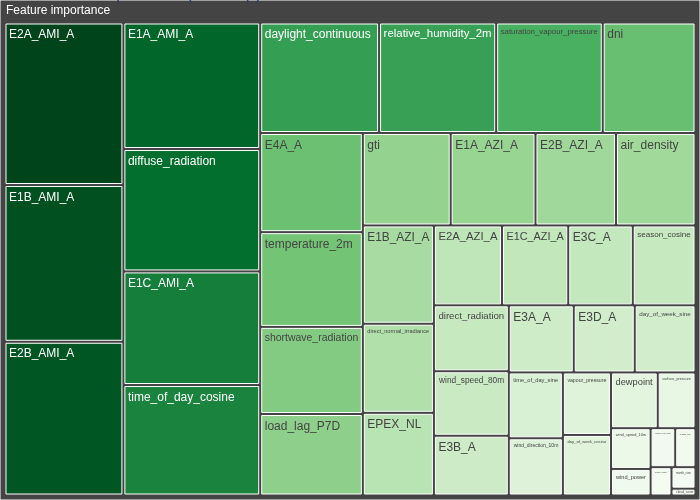Select the E2A_AMI_A treemap tile

pos(64,104)
